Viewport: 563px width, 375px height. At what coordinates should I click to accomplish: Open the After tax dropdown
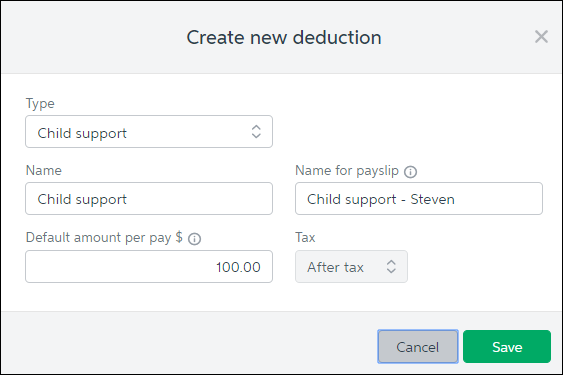351,267
